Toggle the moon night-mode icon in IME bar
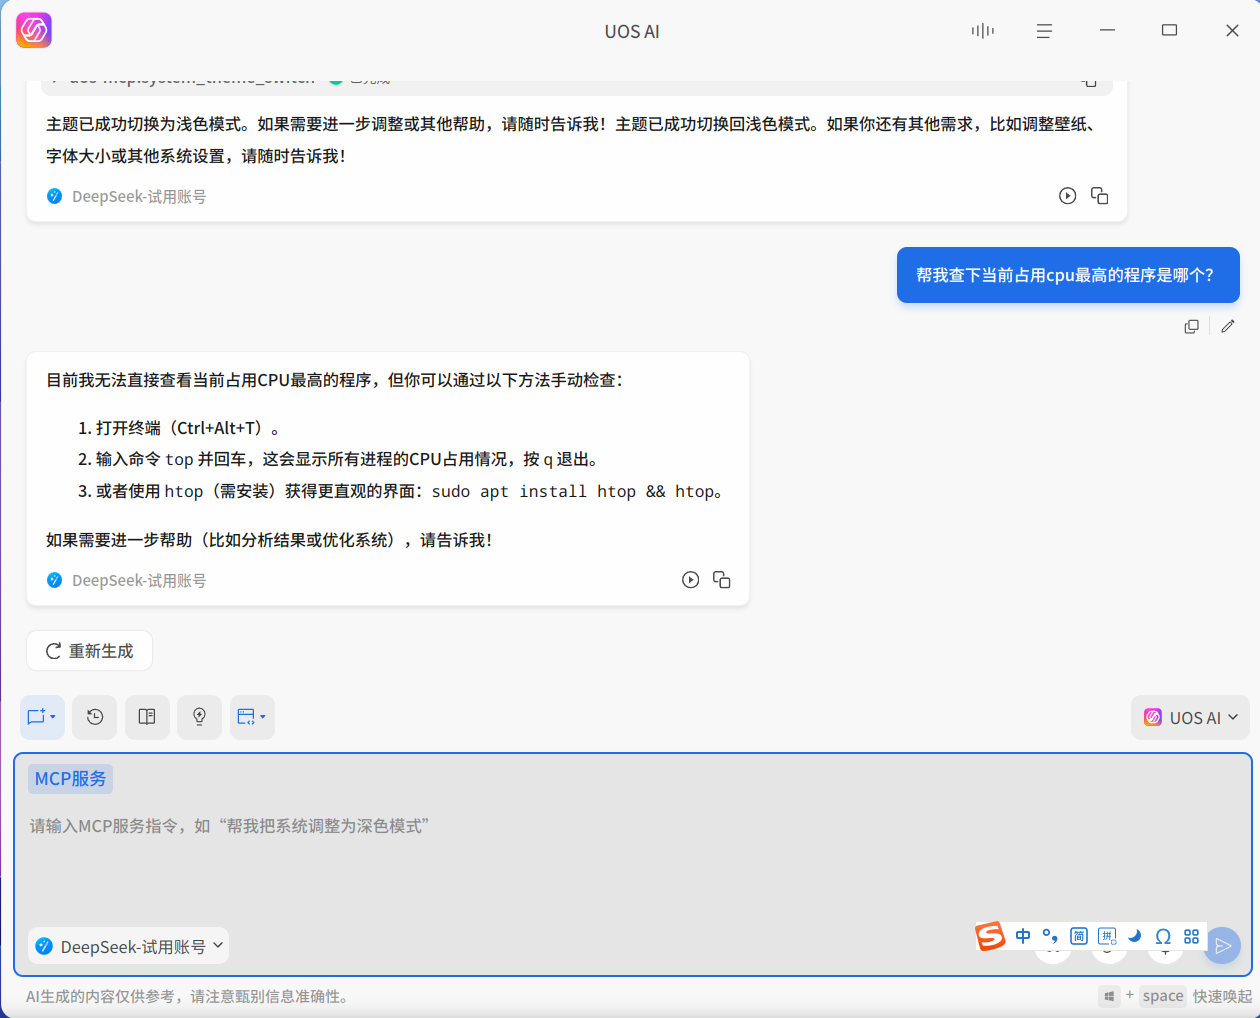 tap(1135, 936)
